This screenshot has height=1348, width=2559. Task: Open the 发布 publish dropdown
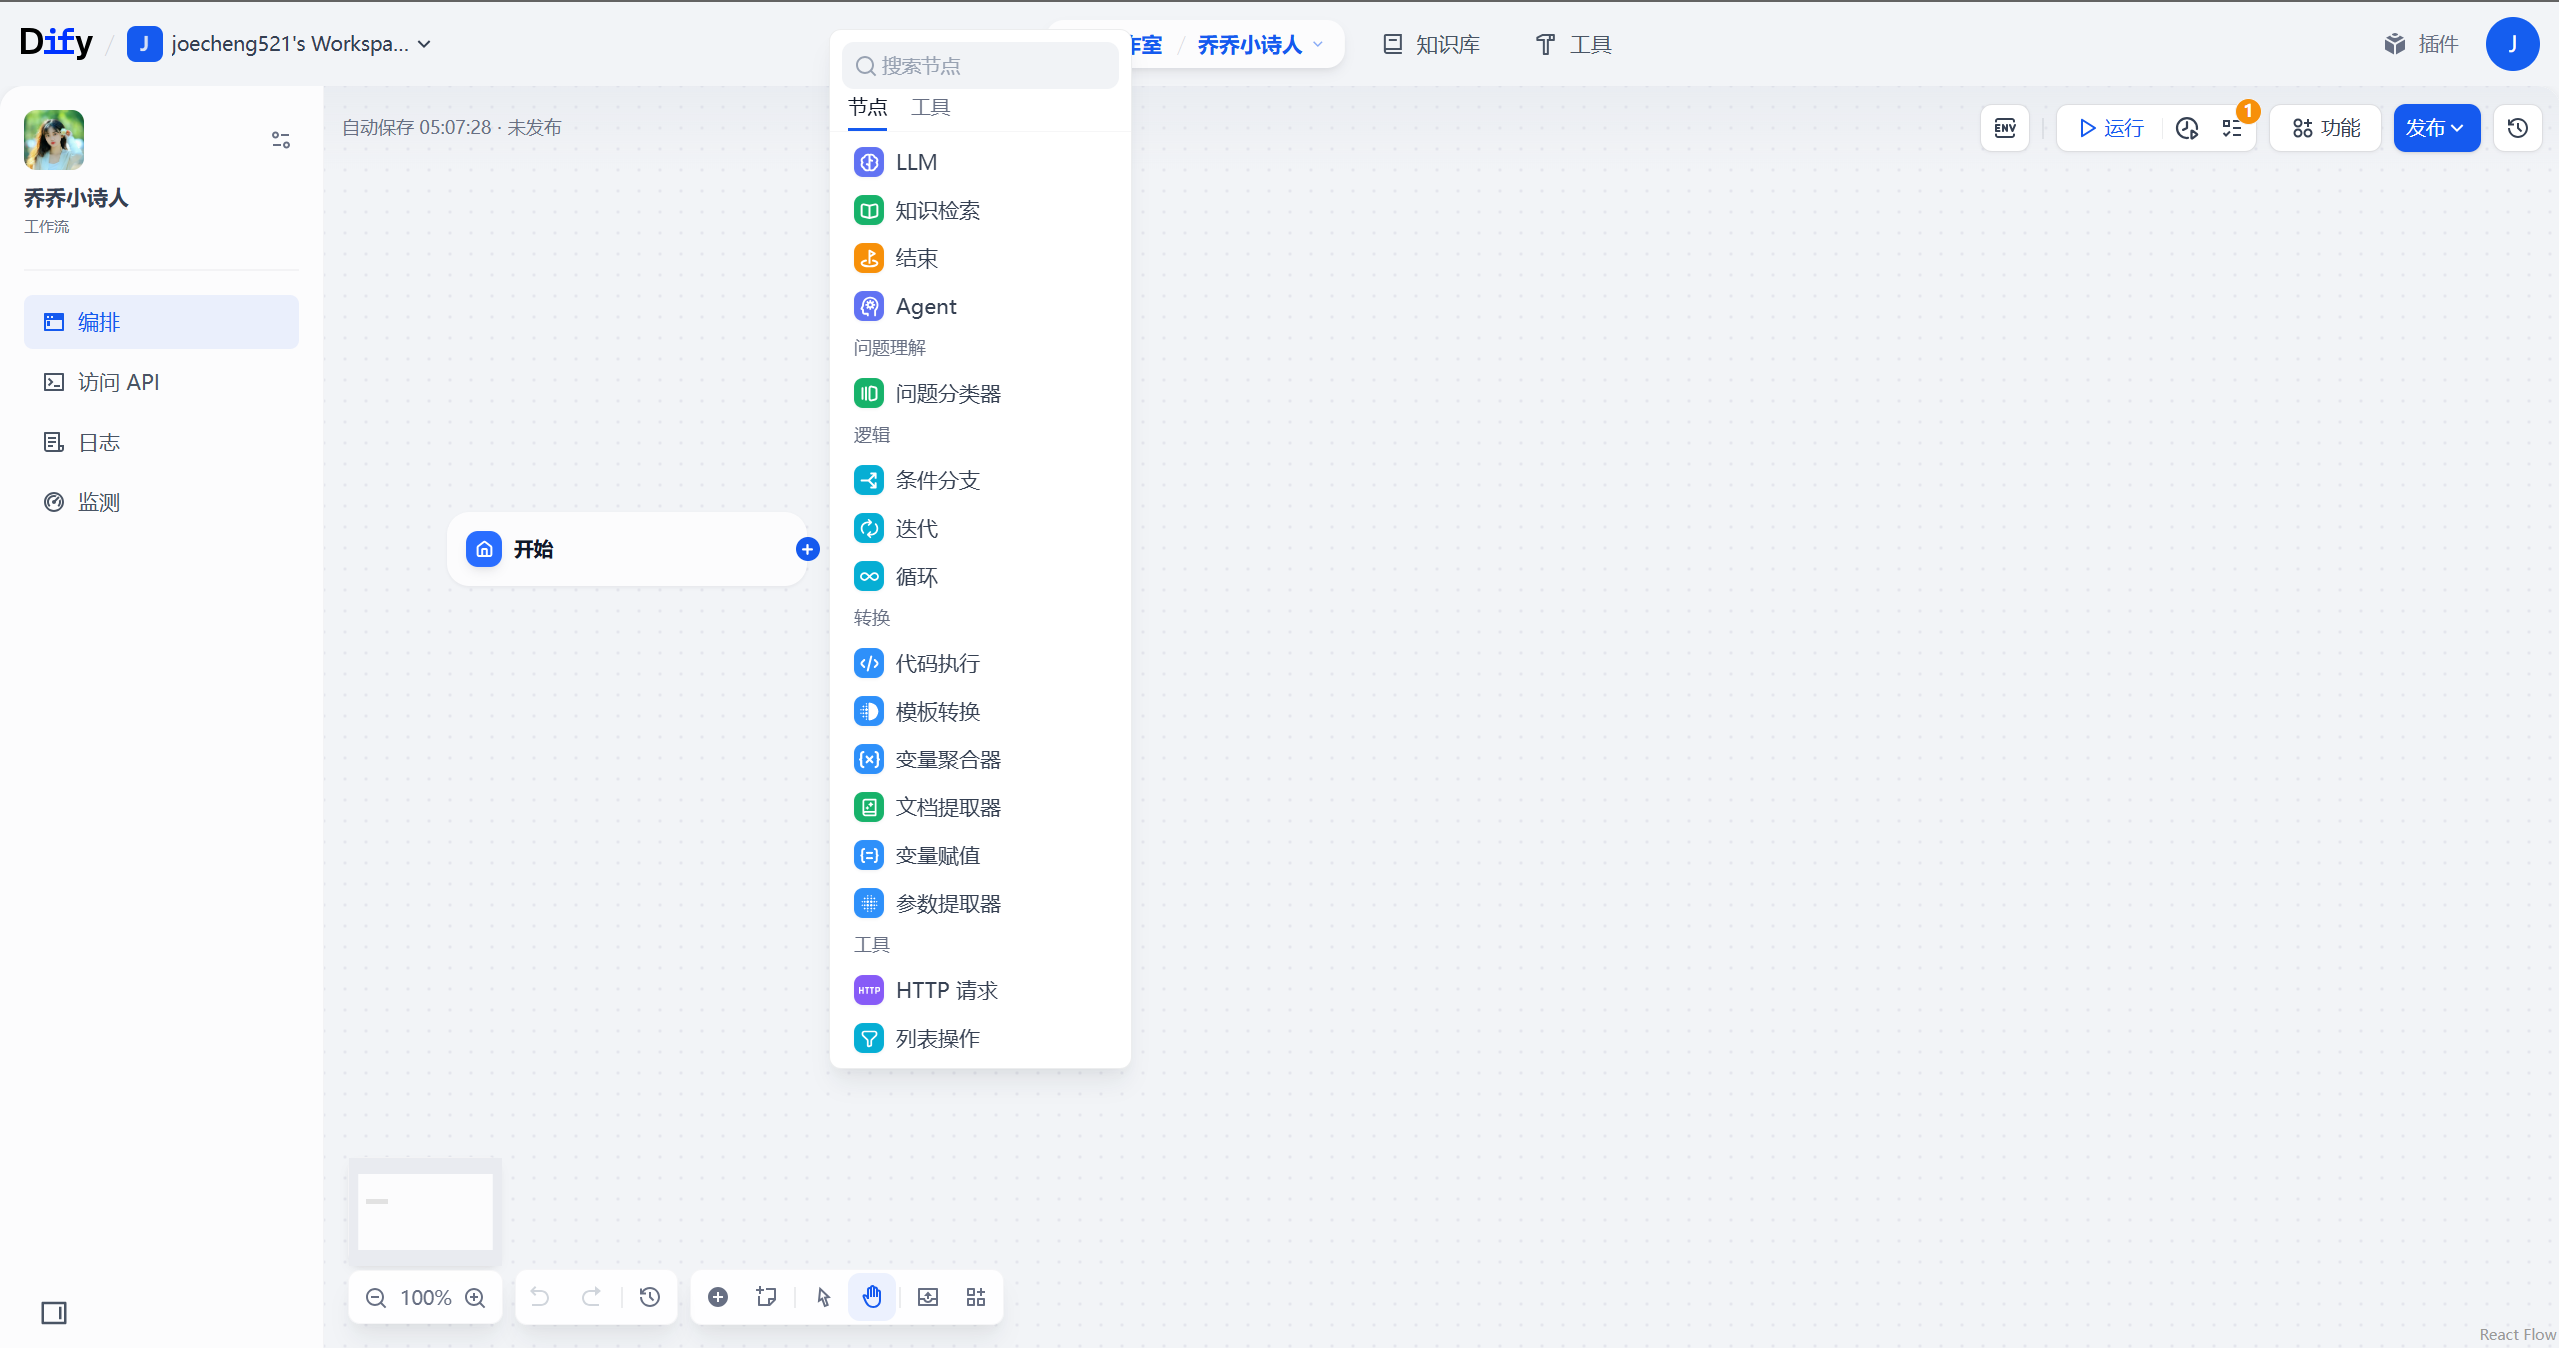(x=2435, y=128)
